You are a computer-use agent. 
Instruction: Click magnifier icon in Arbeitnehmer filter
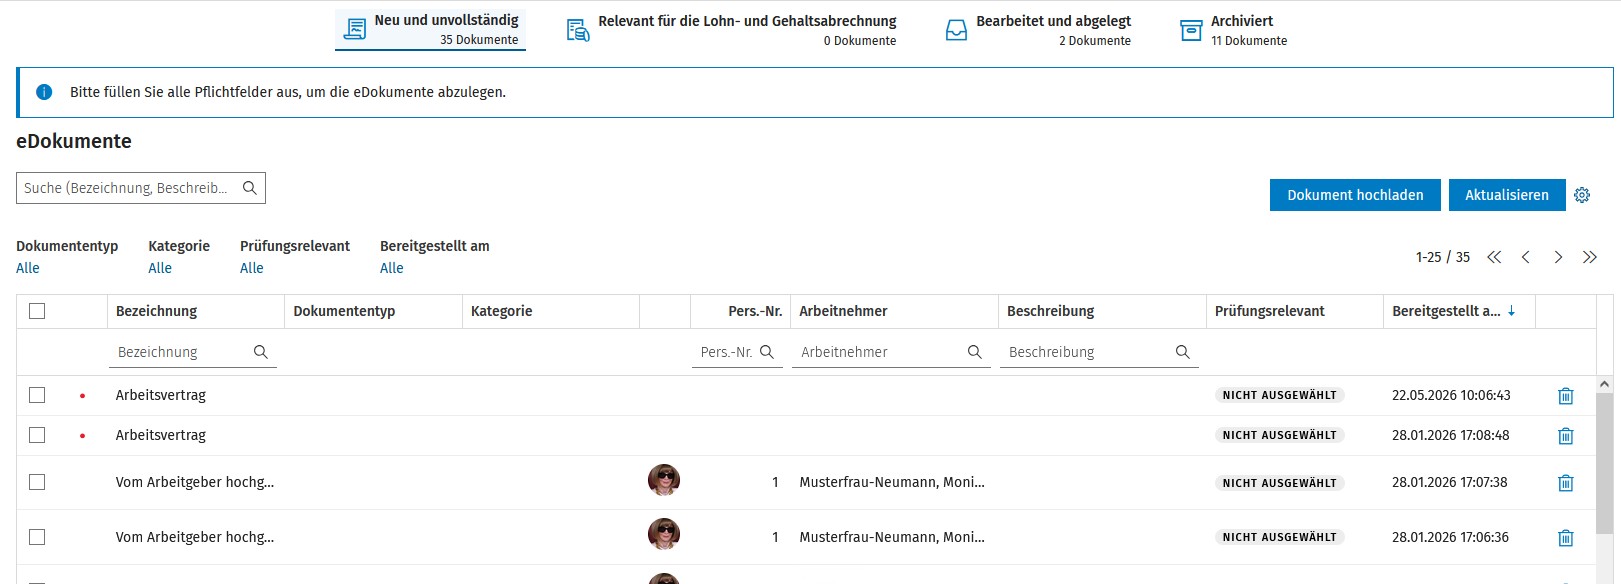click(x=975, y=352)
